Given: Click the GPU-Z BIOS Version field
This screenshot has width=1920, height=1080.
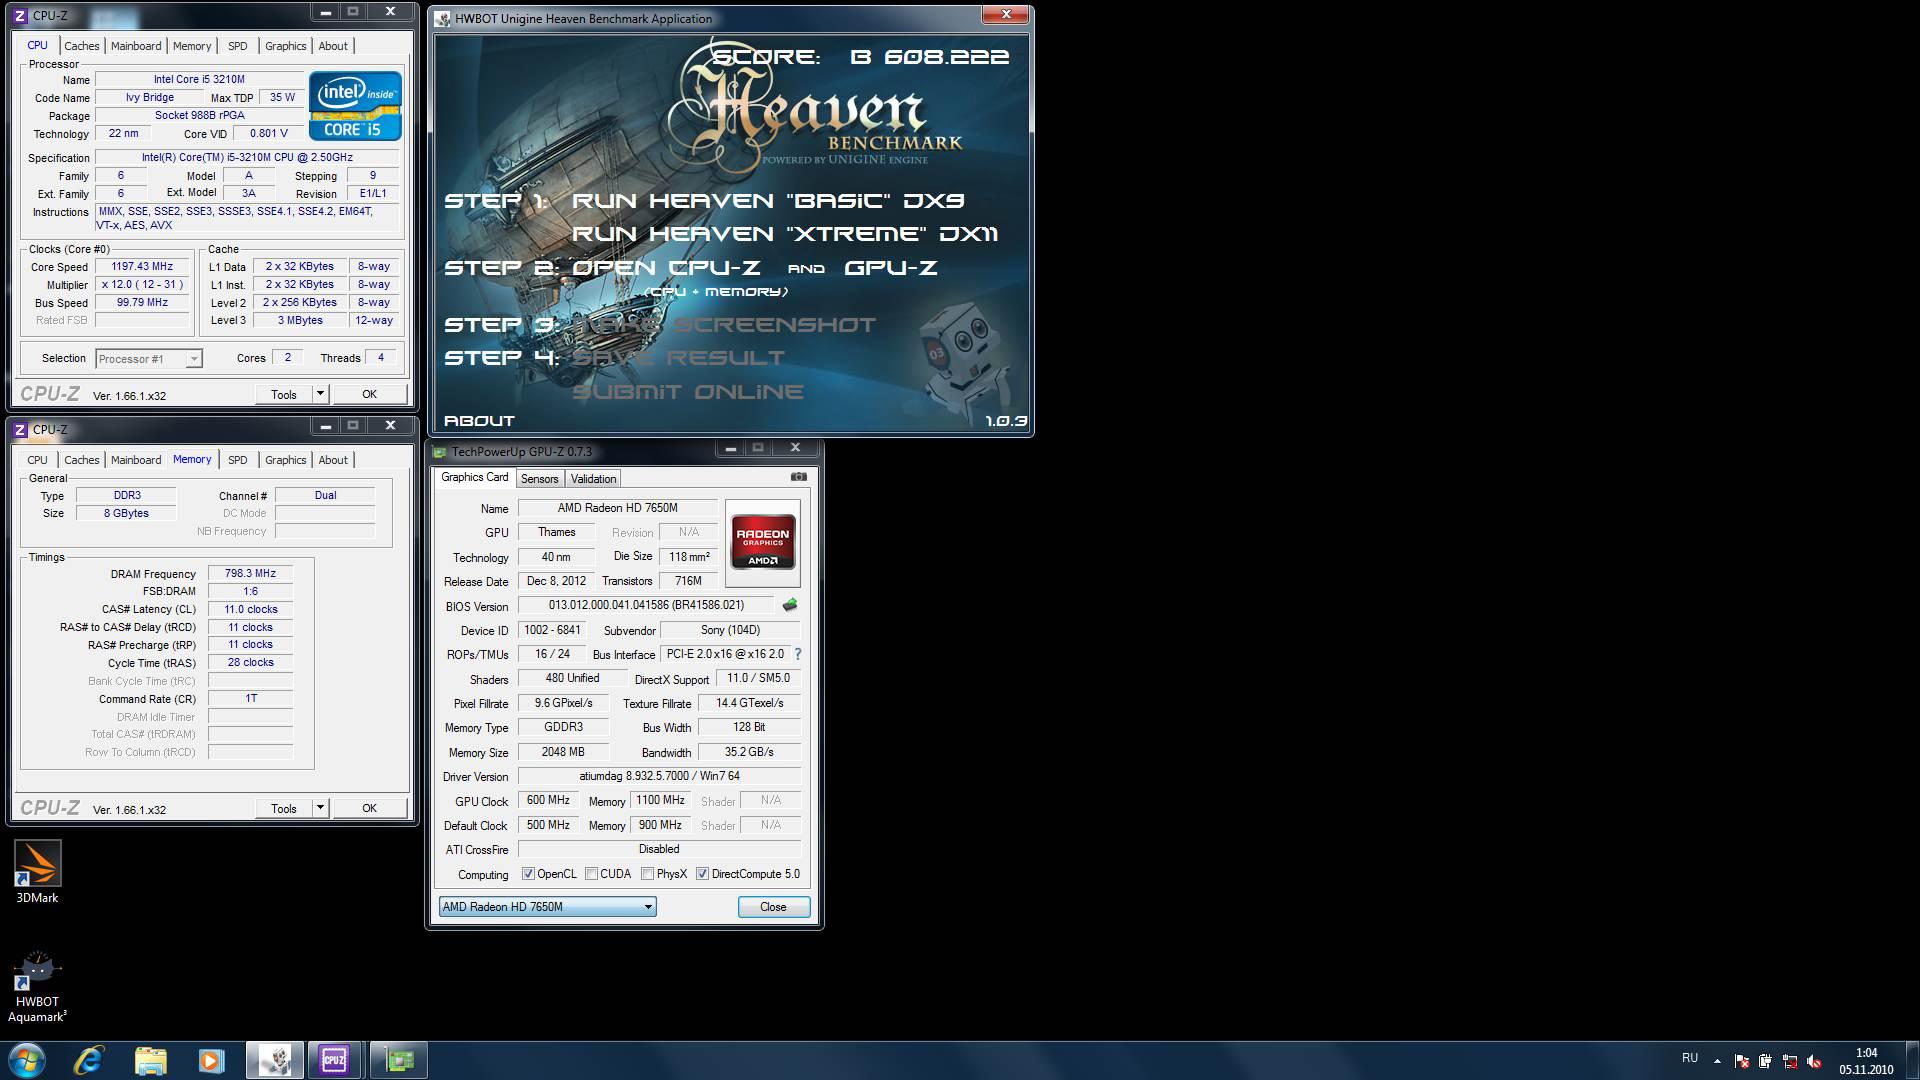Looking at the screenshot, I should click(x=646, y=605).
